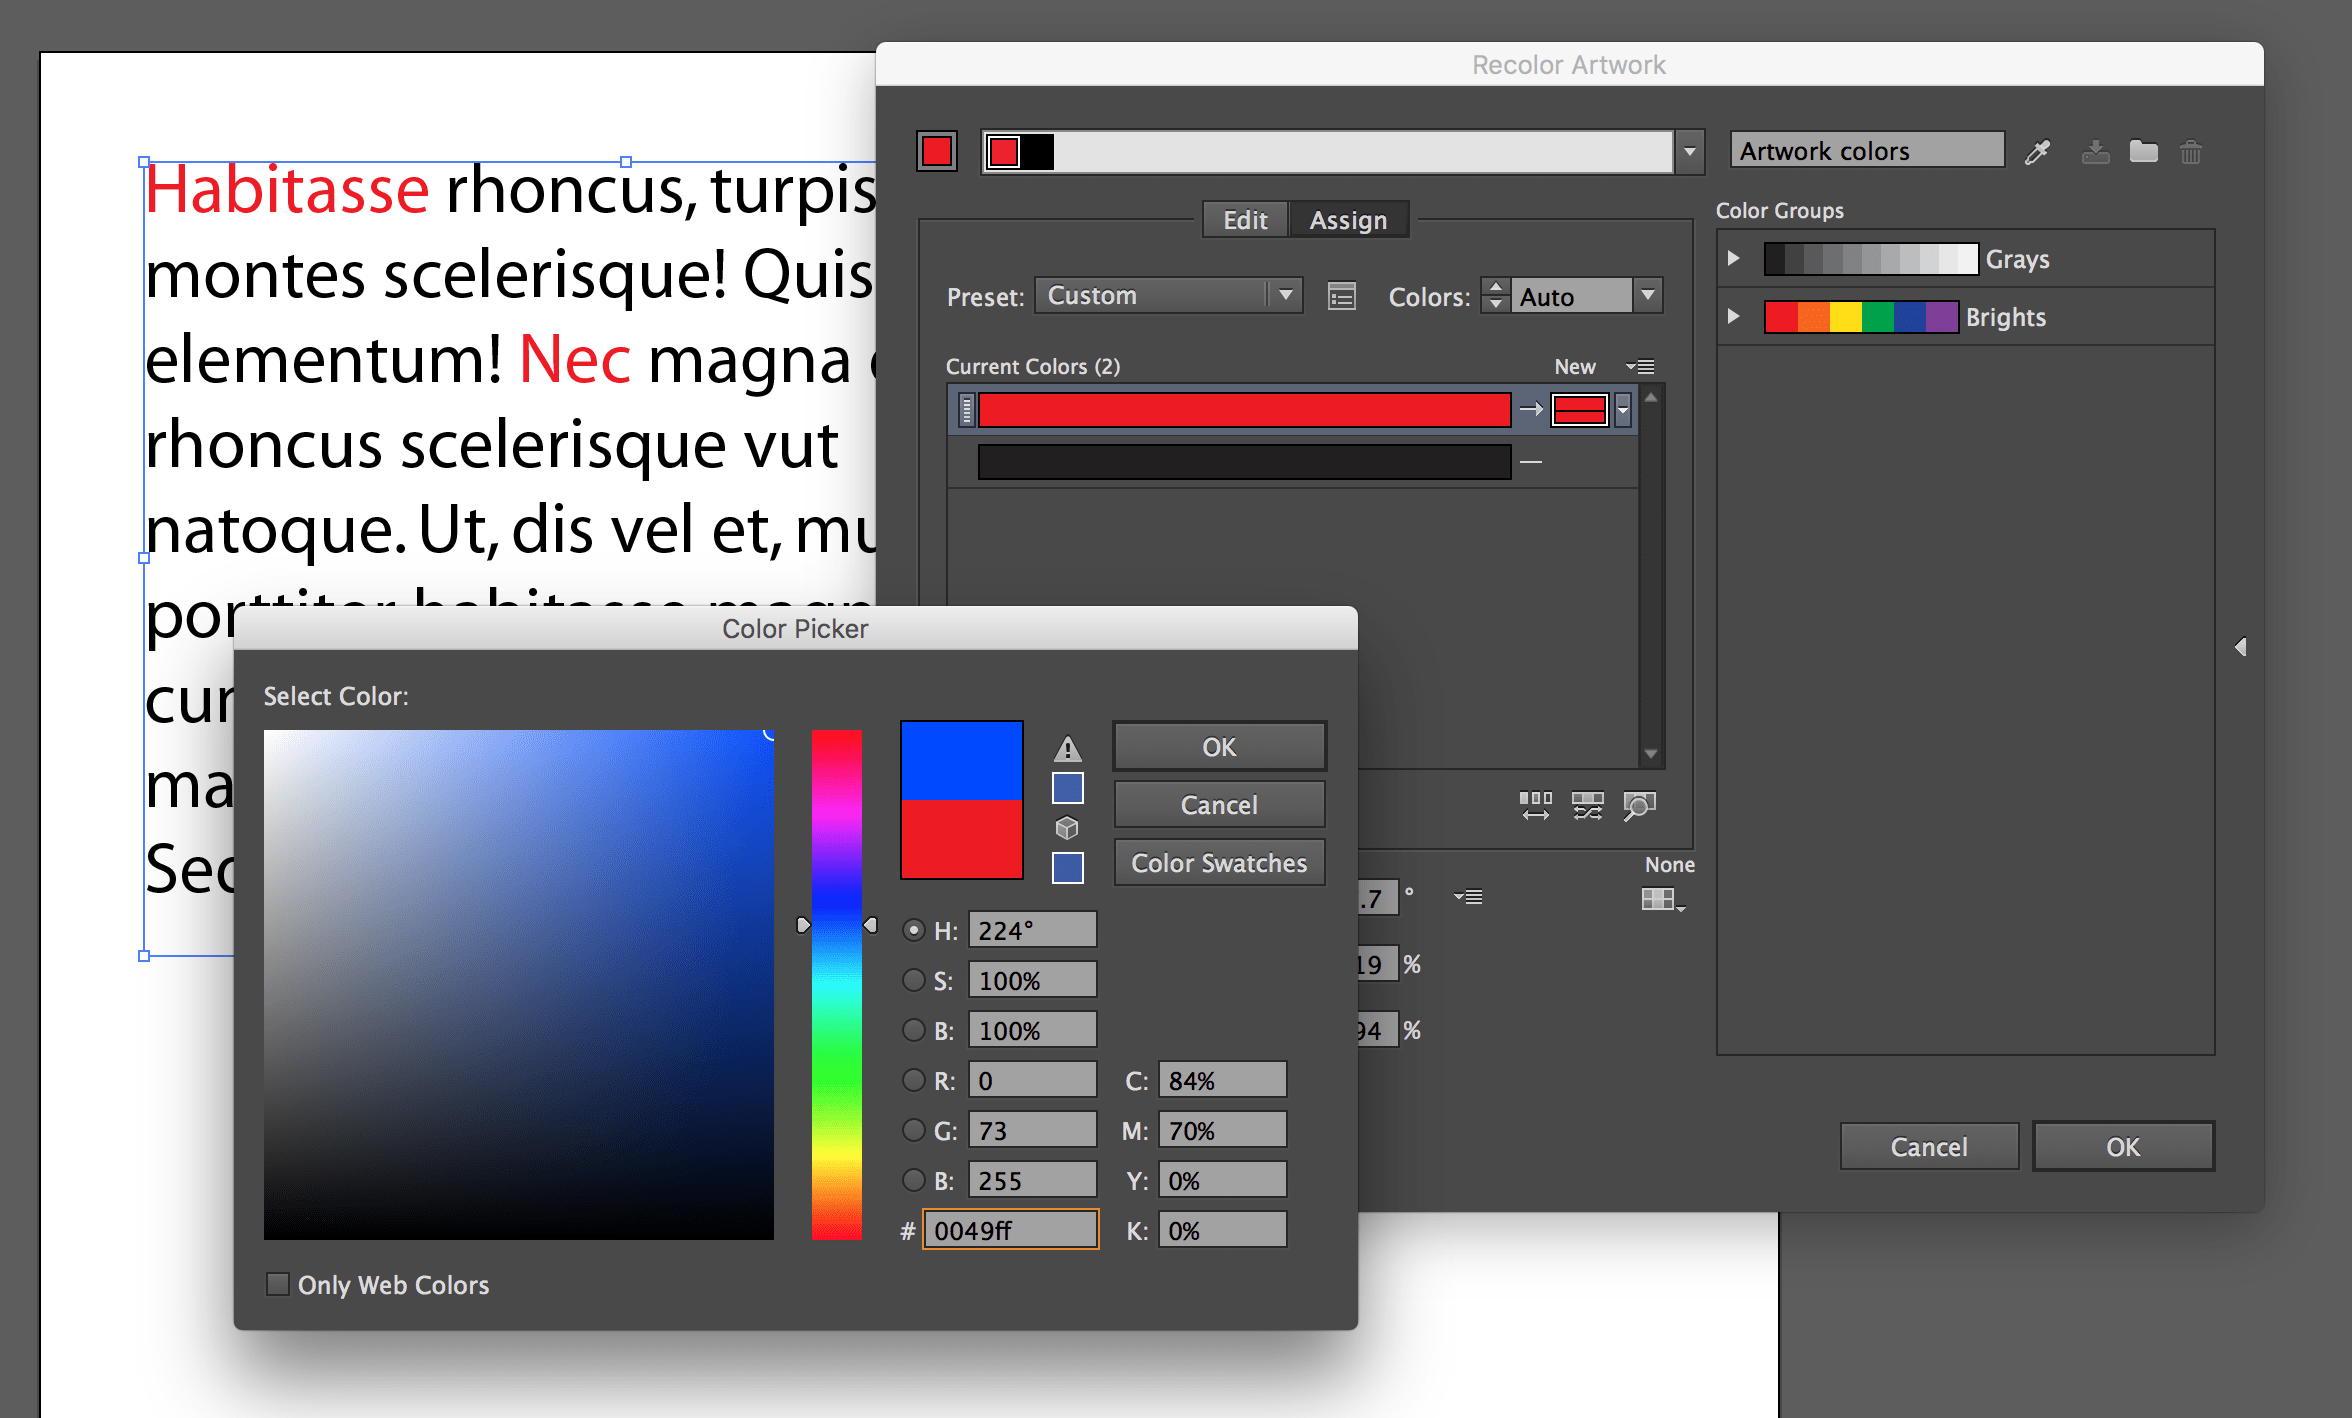Switch to the Assign tab
This screenshot has width=2352, height=1418.
[x=1349, y=219]
